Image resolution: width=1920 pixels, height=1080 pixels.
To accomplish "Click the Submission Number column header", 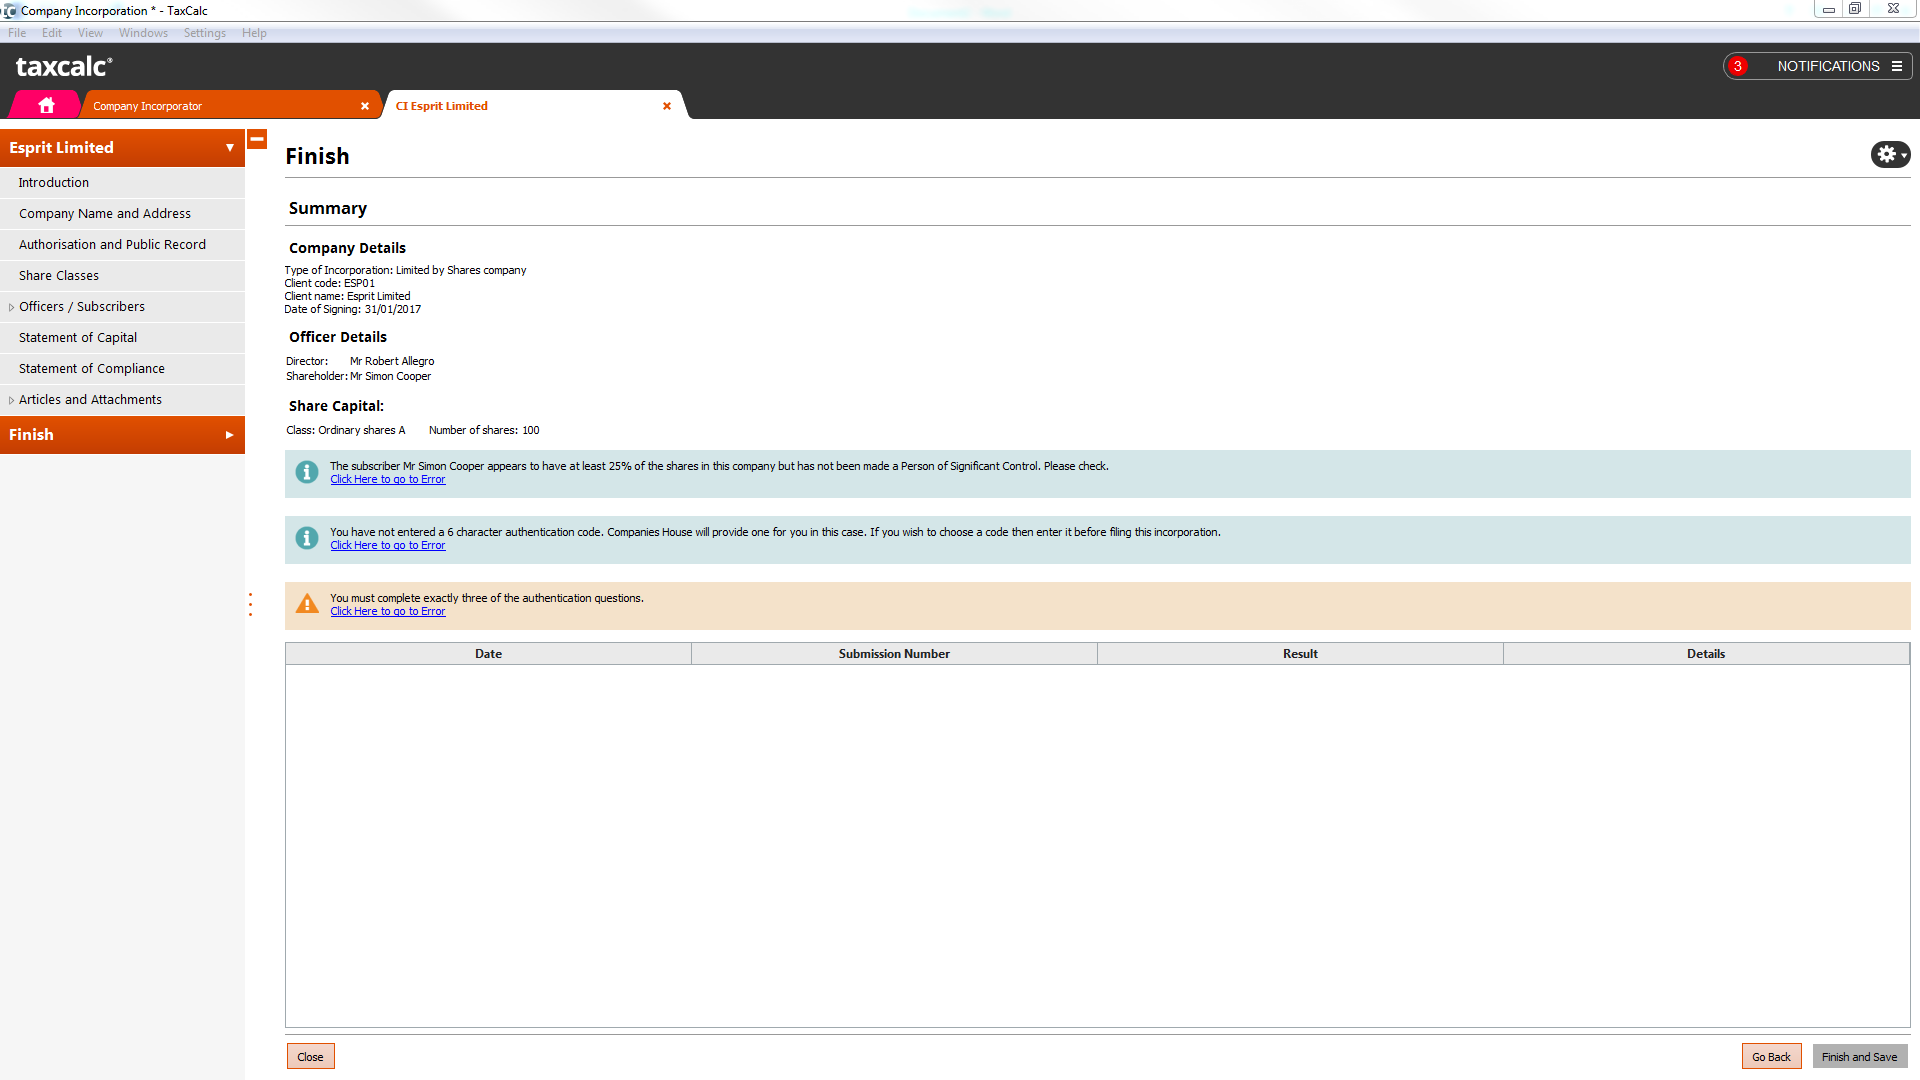I will 894,654.
